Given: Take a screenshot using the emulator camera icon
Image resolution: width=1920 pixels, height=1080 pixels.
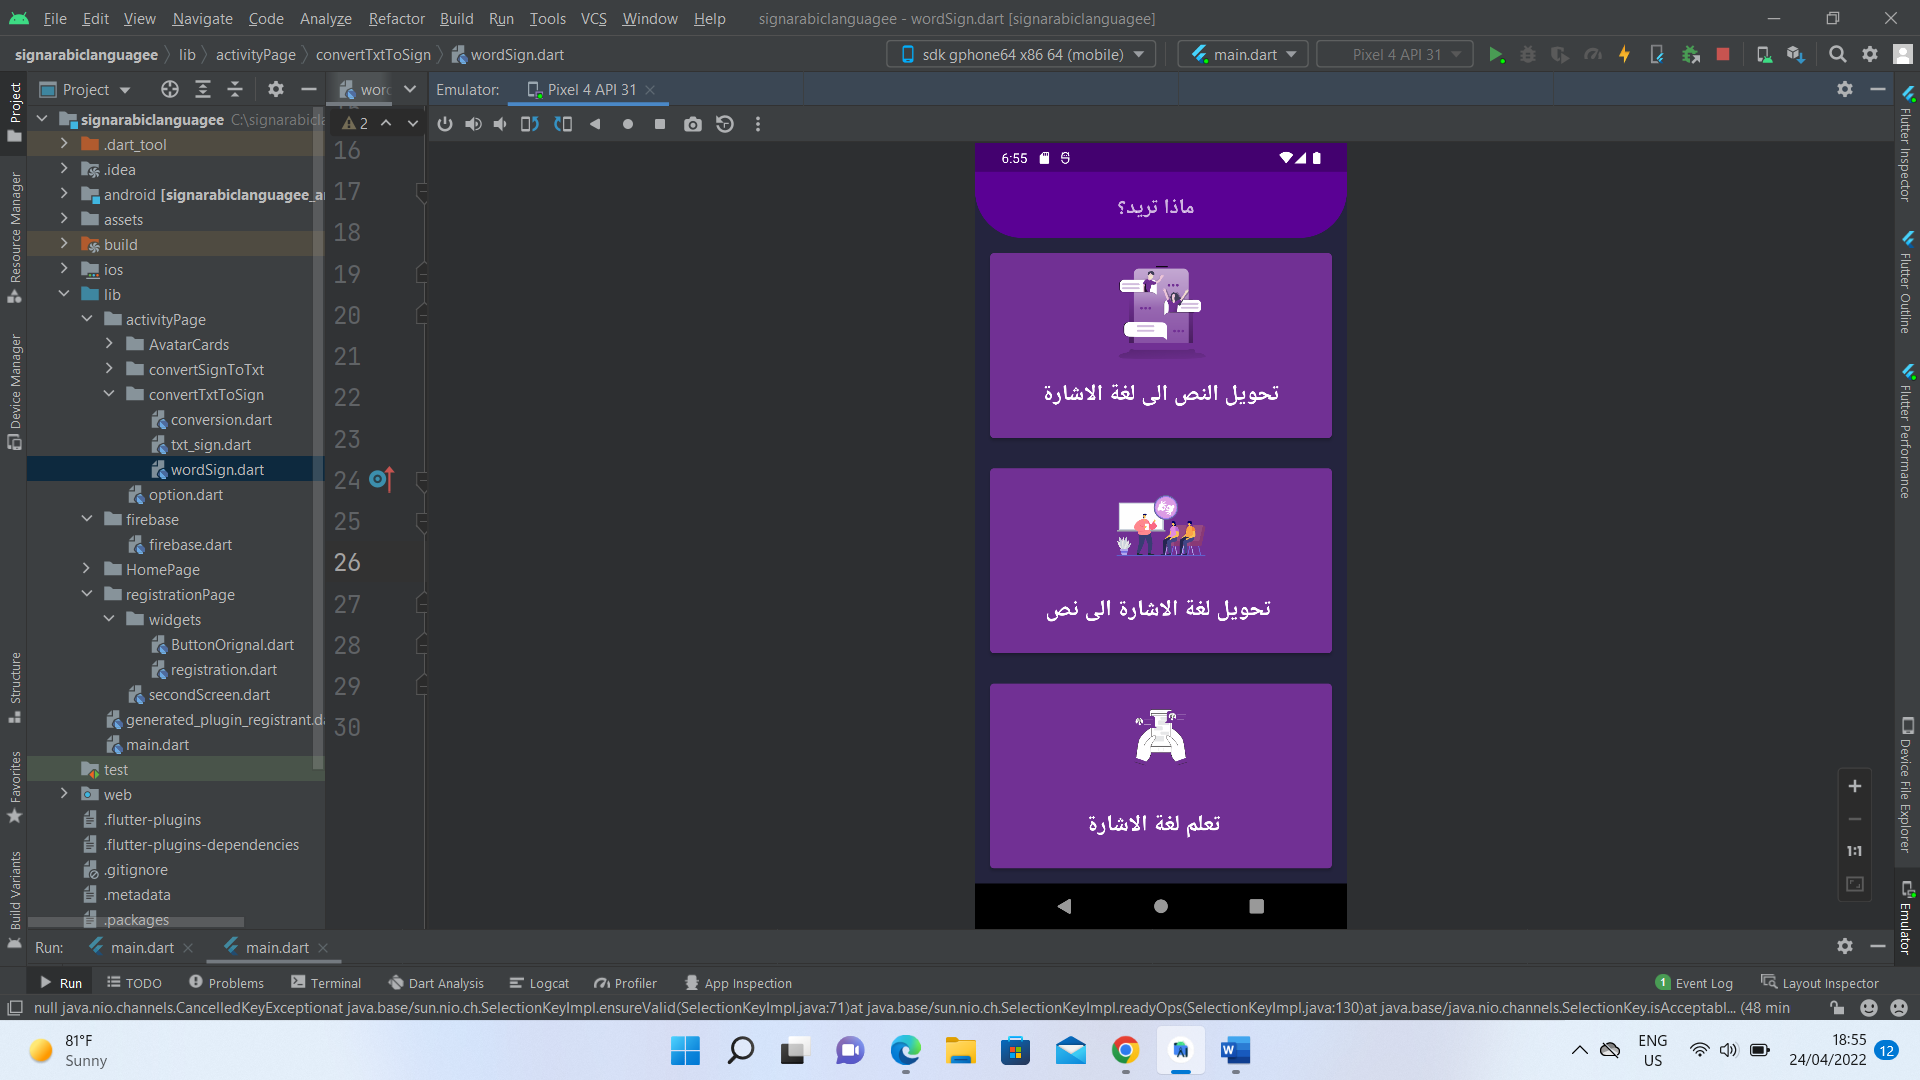Looking at the screenshot, I should pos(693,124).
